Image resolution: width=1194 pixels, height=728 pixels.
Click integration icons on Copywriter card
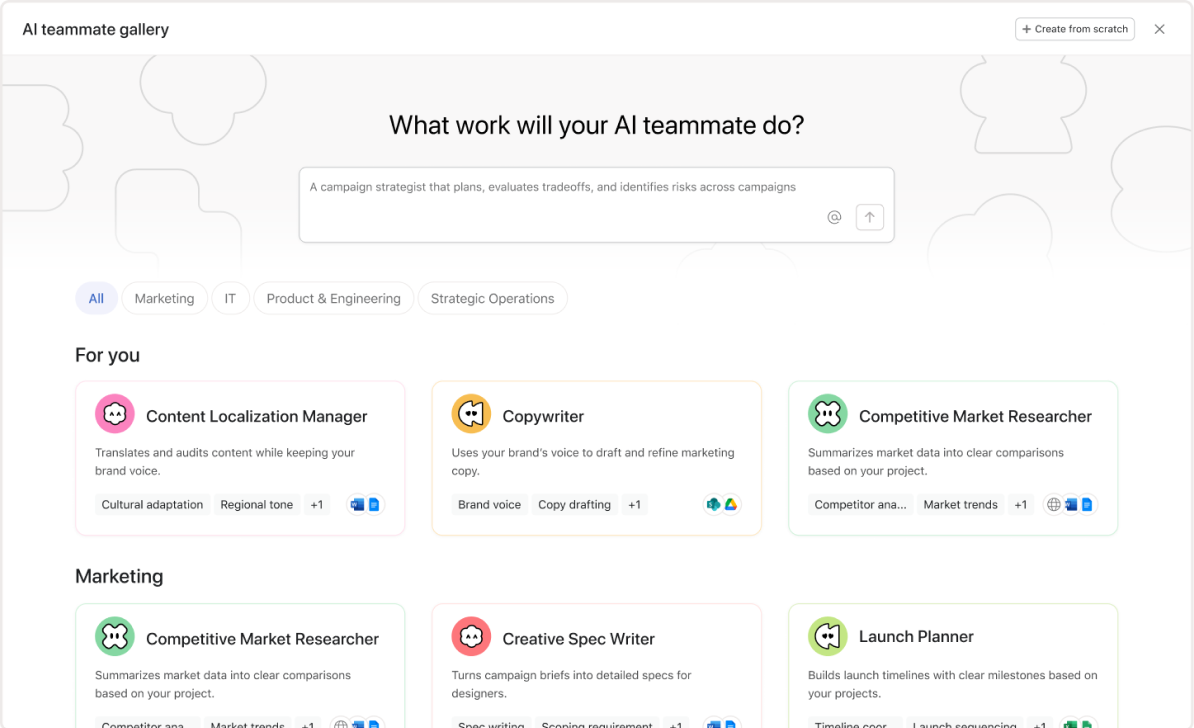722,505
